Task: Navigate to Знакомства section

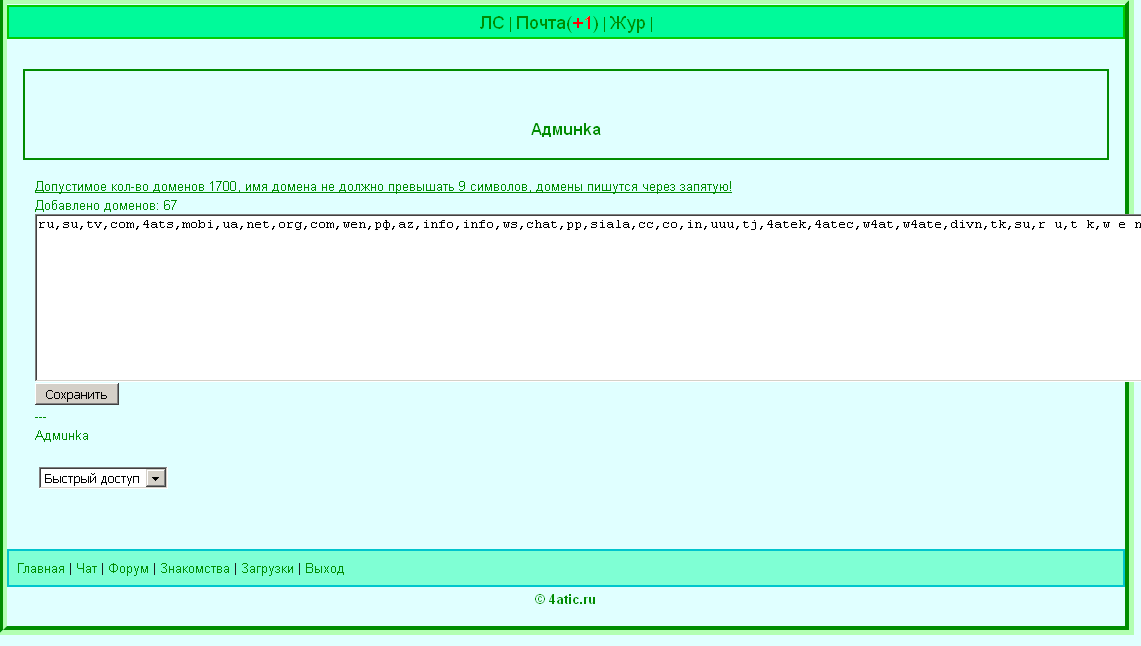Action: (x=195, y=569)
